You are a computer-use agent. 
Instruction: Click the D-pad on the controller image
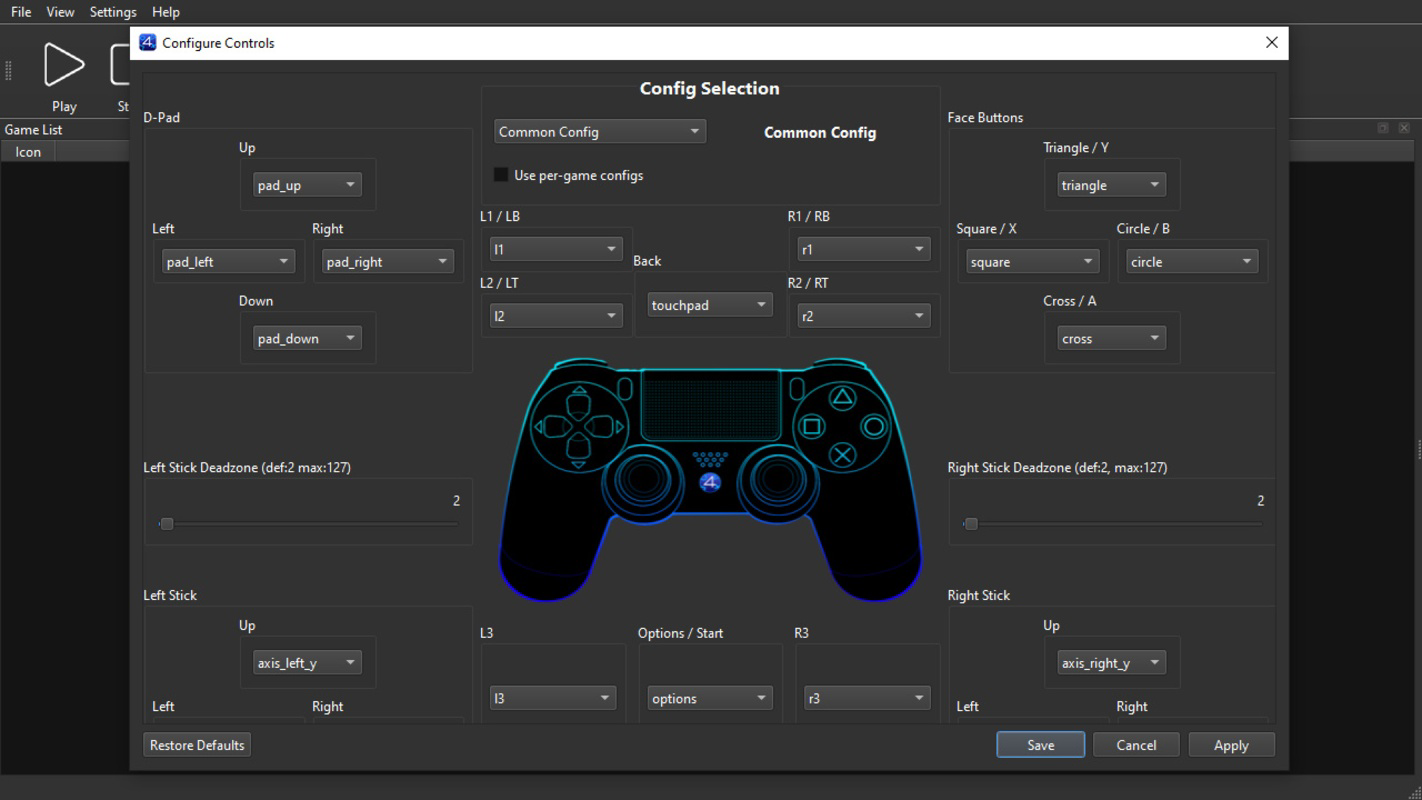click(579, 427)
